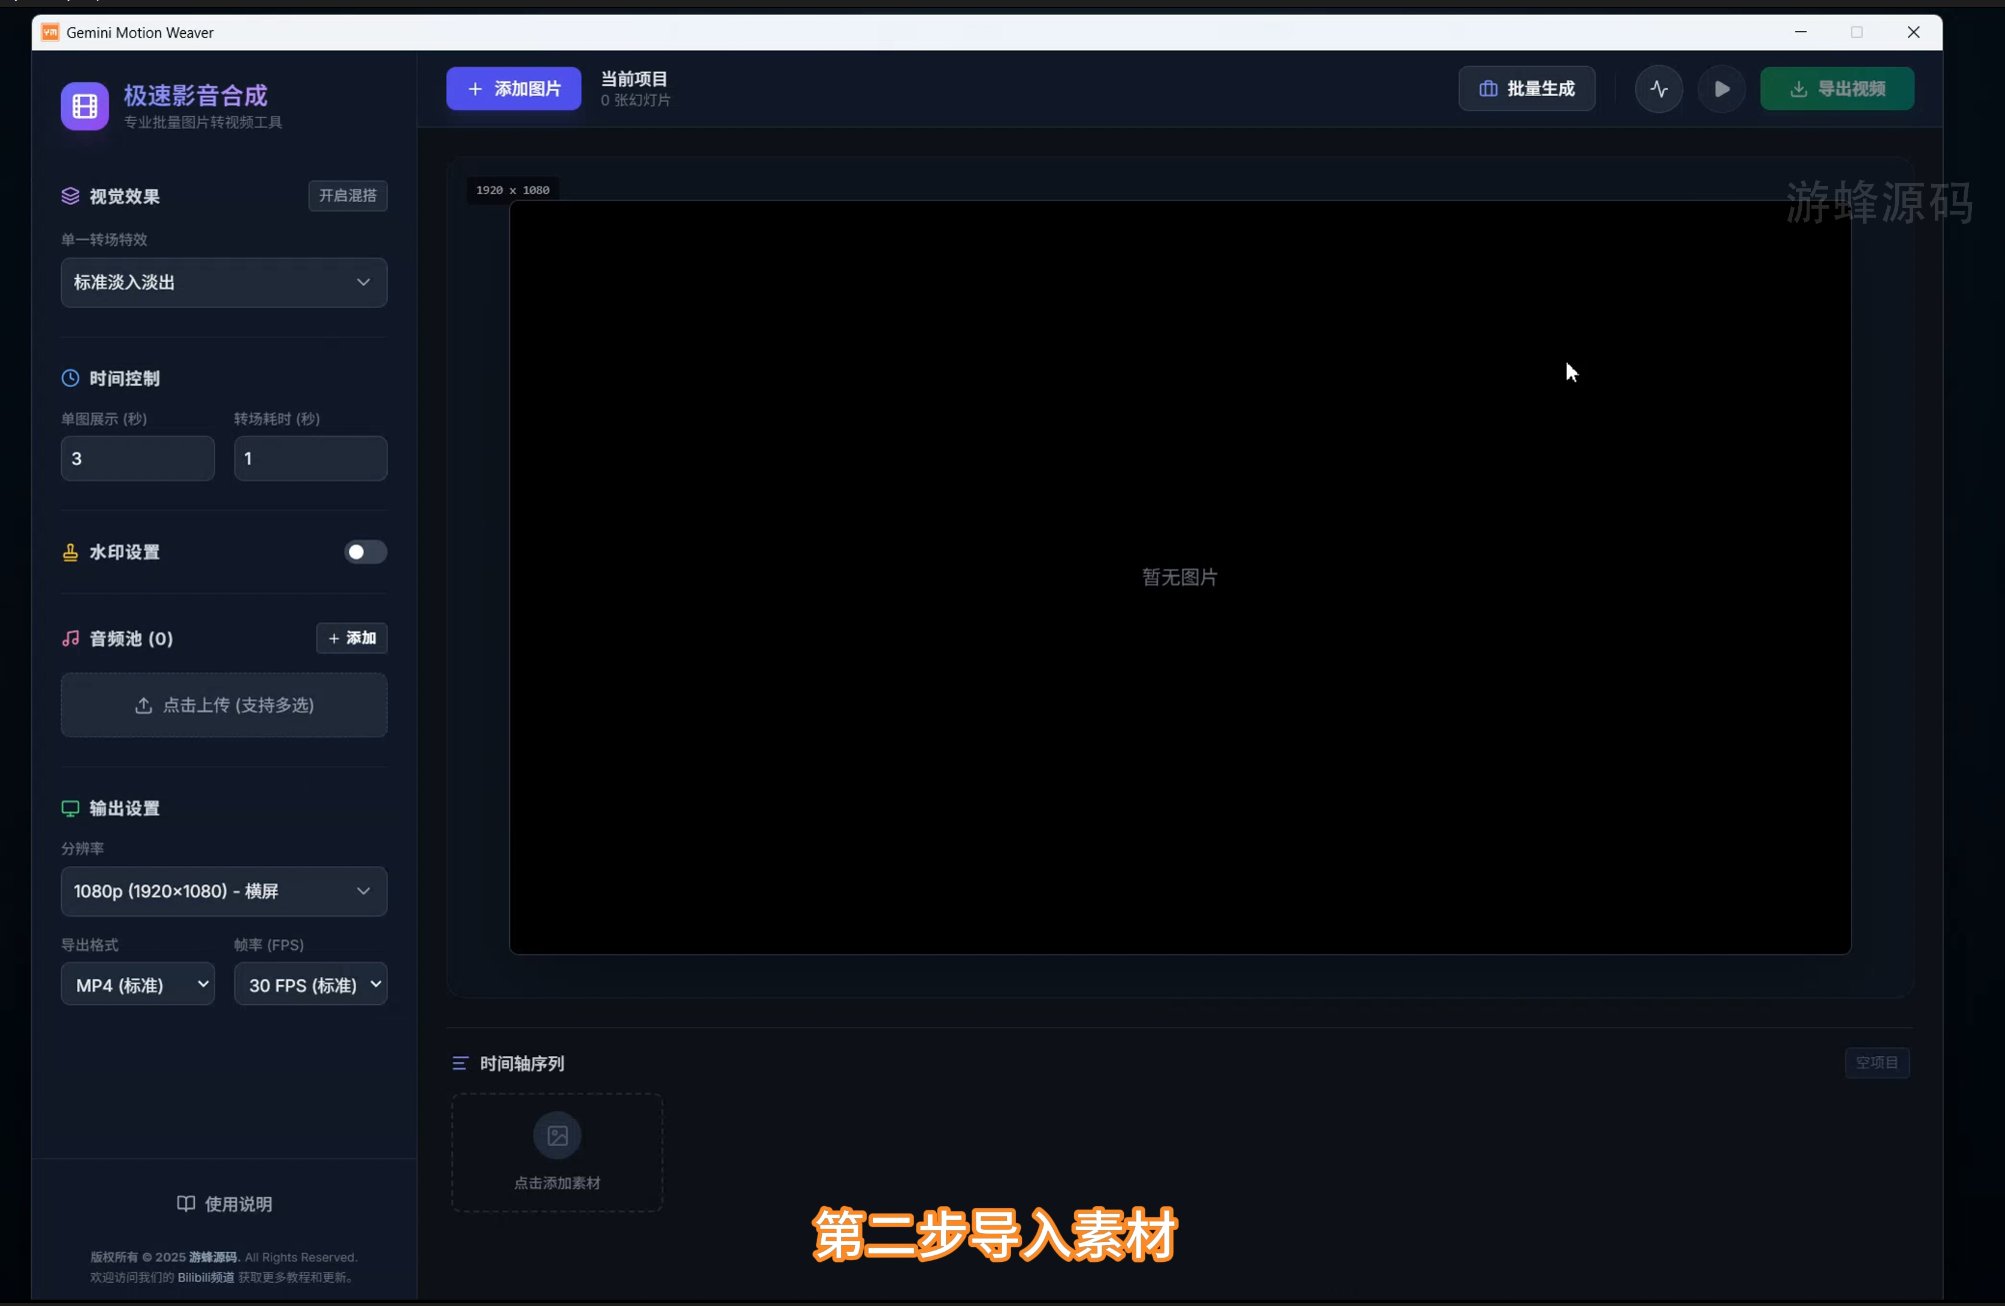2005x1306 pixels.
Task: Open the 标准淡入淡出 transition dropdown
Action: (224, 282)
